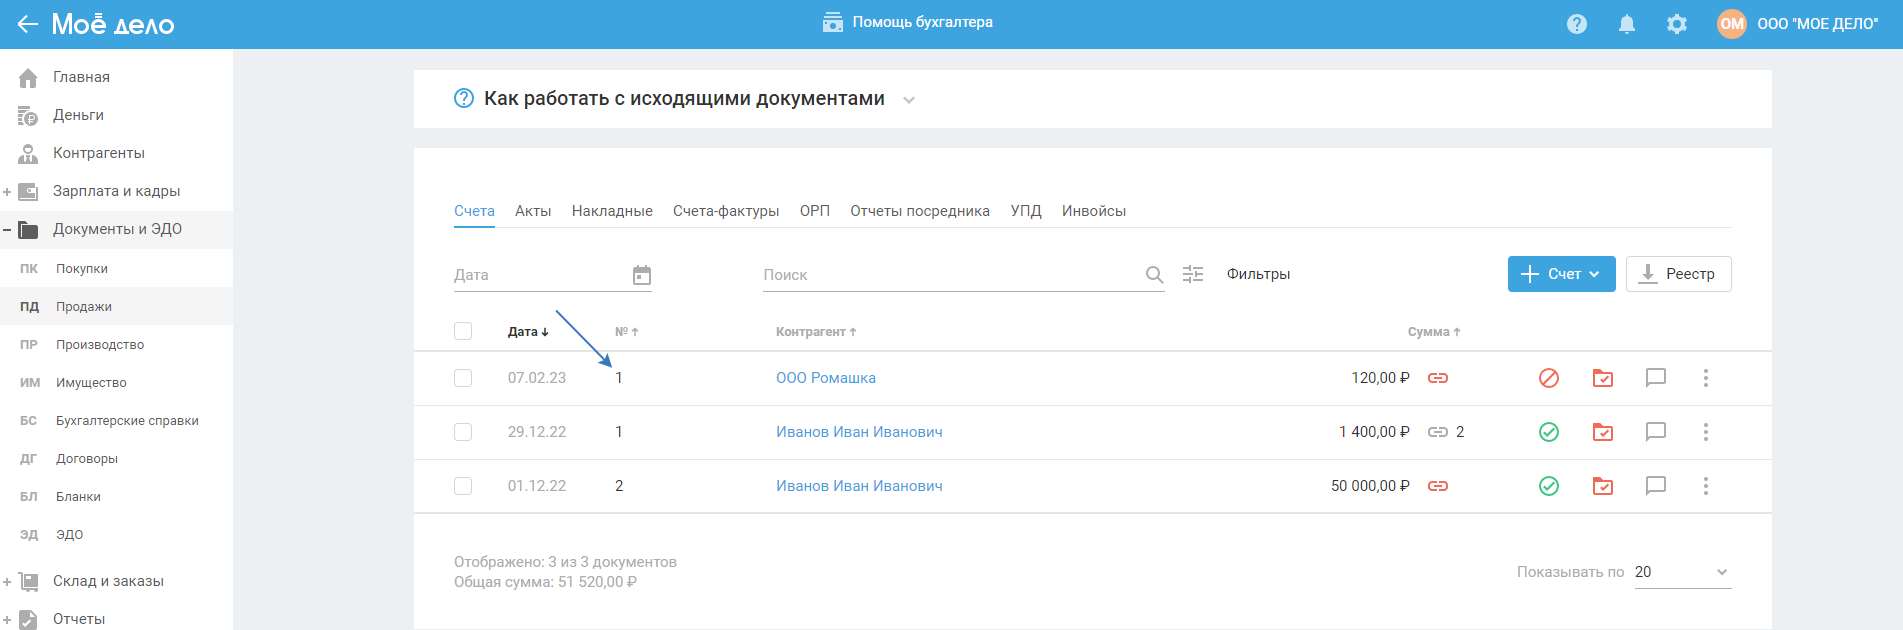Open the calendar date picker icon
This screenshot has width=1903, height=630.
(x=642, y=275)
